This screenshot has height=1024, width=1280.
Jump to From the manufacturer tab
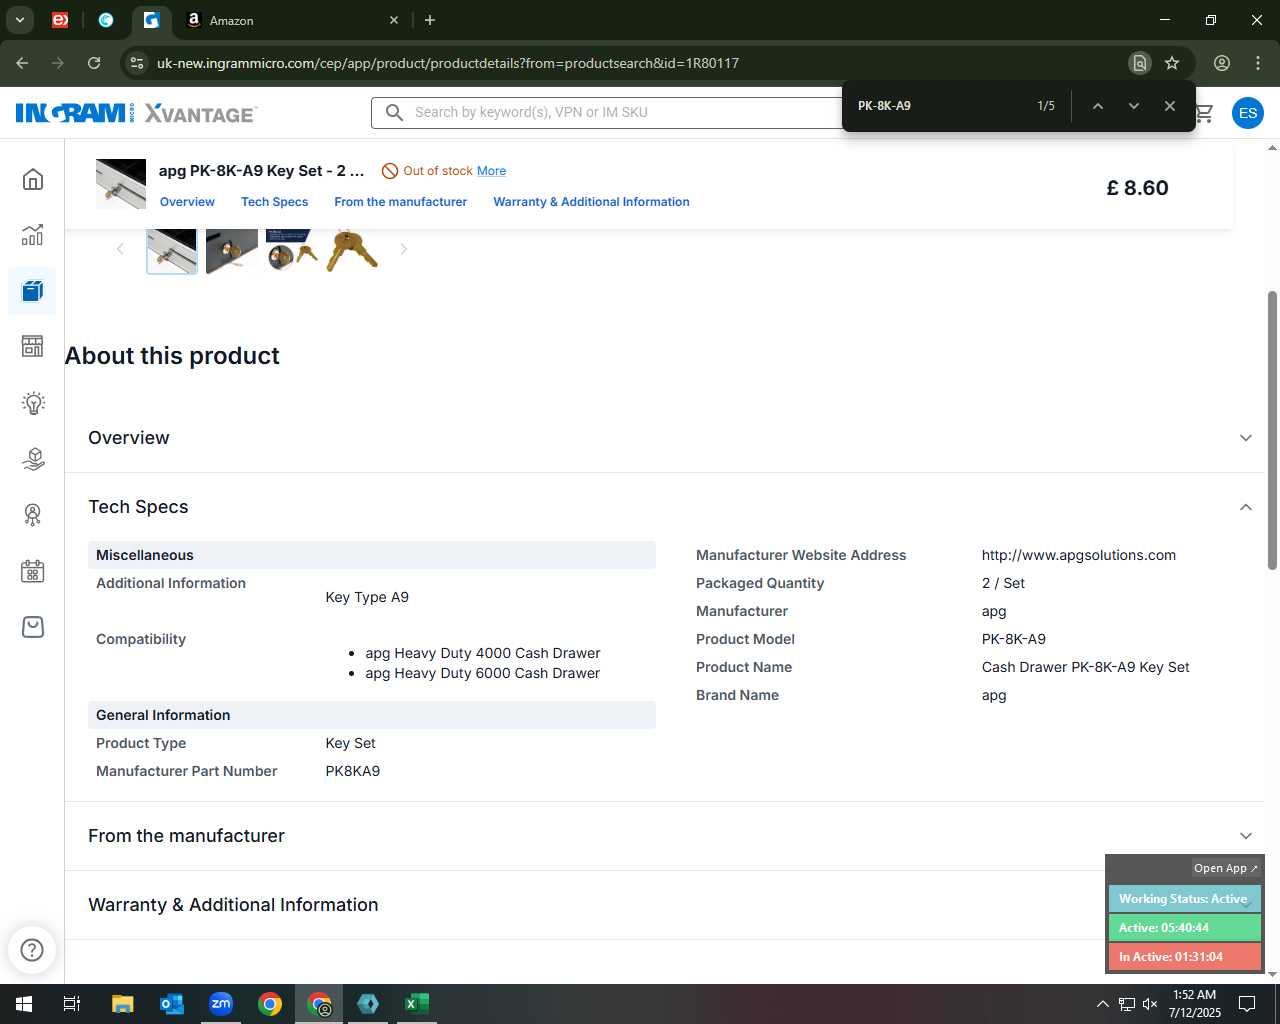pos(400,202)
